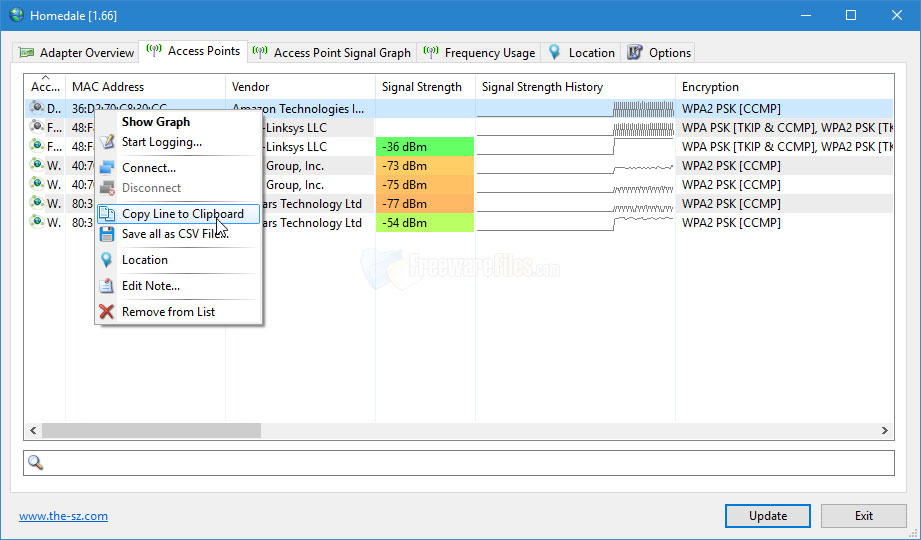Choose Connect... in the context menu
This screenshot has width=921, height=540.
(x=179, y=167)
